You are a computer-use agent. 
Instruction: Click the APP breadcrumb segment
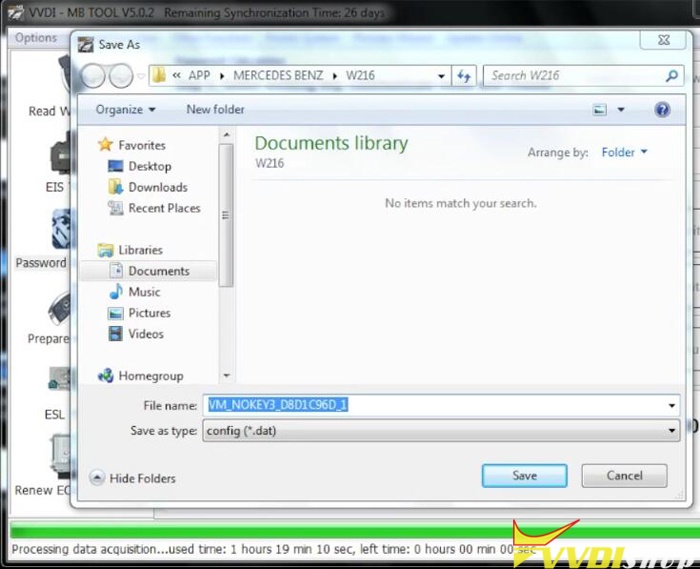199,75
